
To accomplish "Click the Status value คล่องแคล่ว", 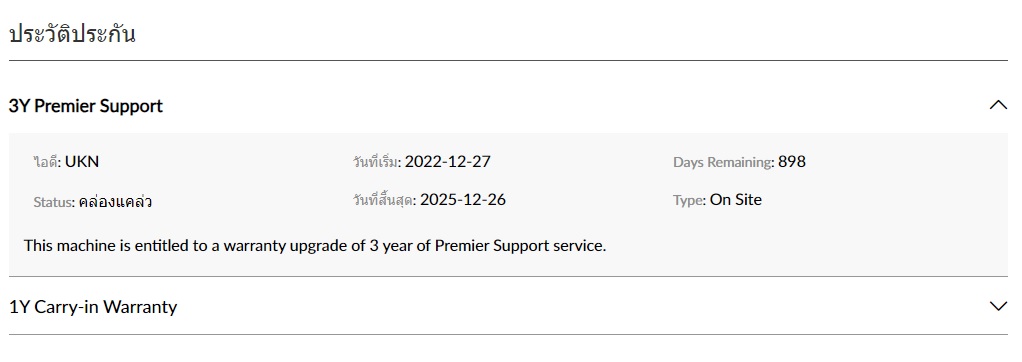I will [x=115, y=202].
